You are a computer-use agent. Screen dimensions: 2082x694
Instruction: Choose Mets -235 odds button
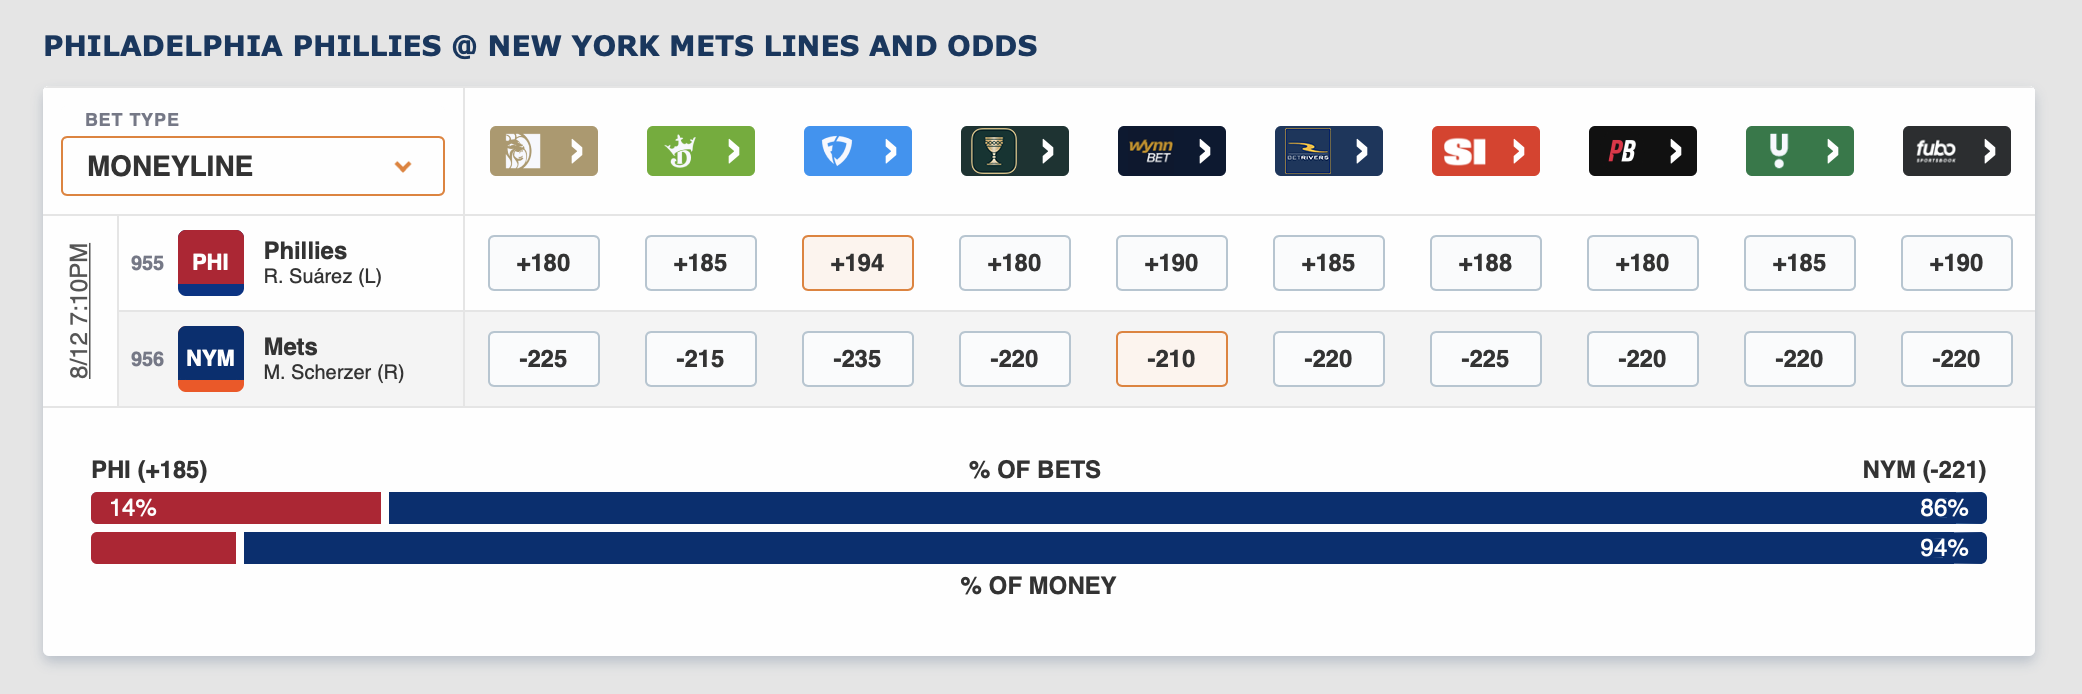point(857,359)
